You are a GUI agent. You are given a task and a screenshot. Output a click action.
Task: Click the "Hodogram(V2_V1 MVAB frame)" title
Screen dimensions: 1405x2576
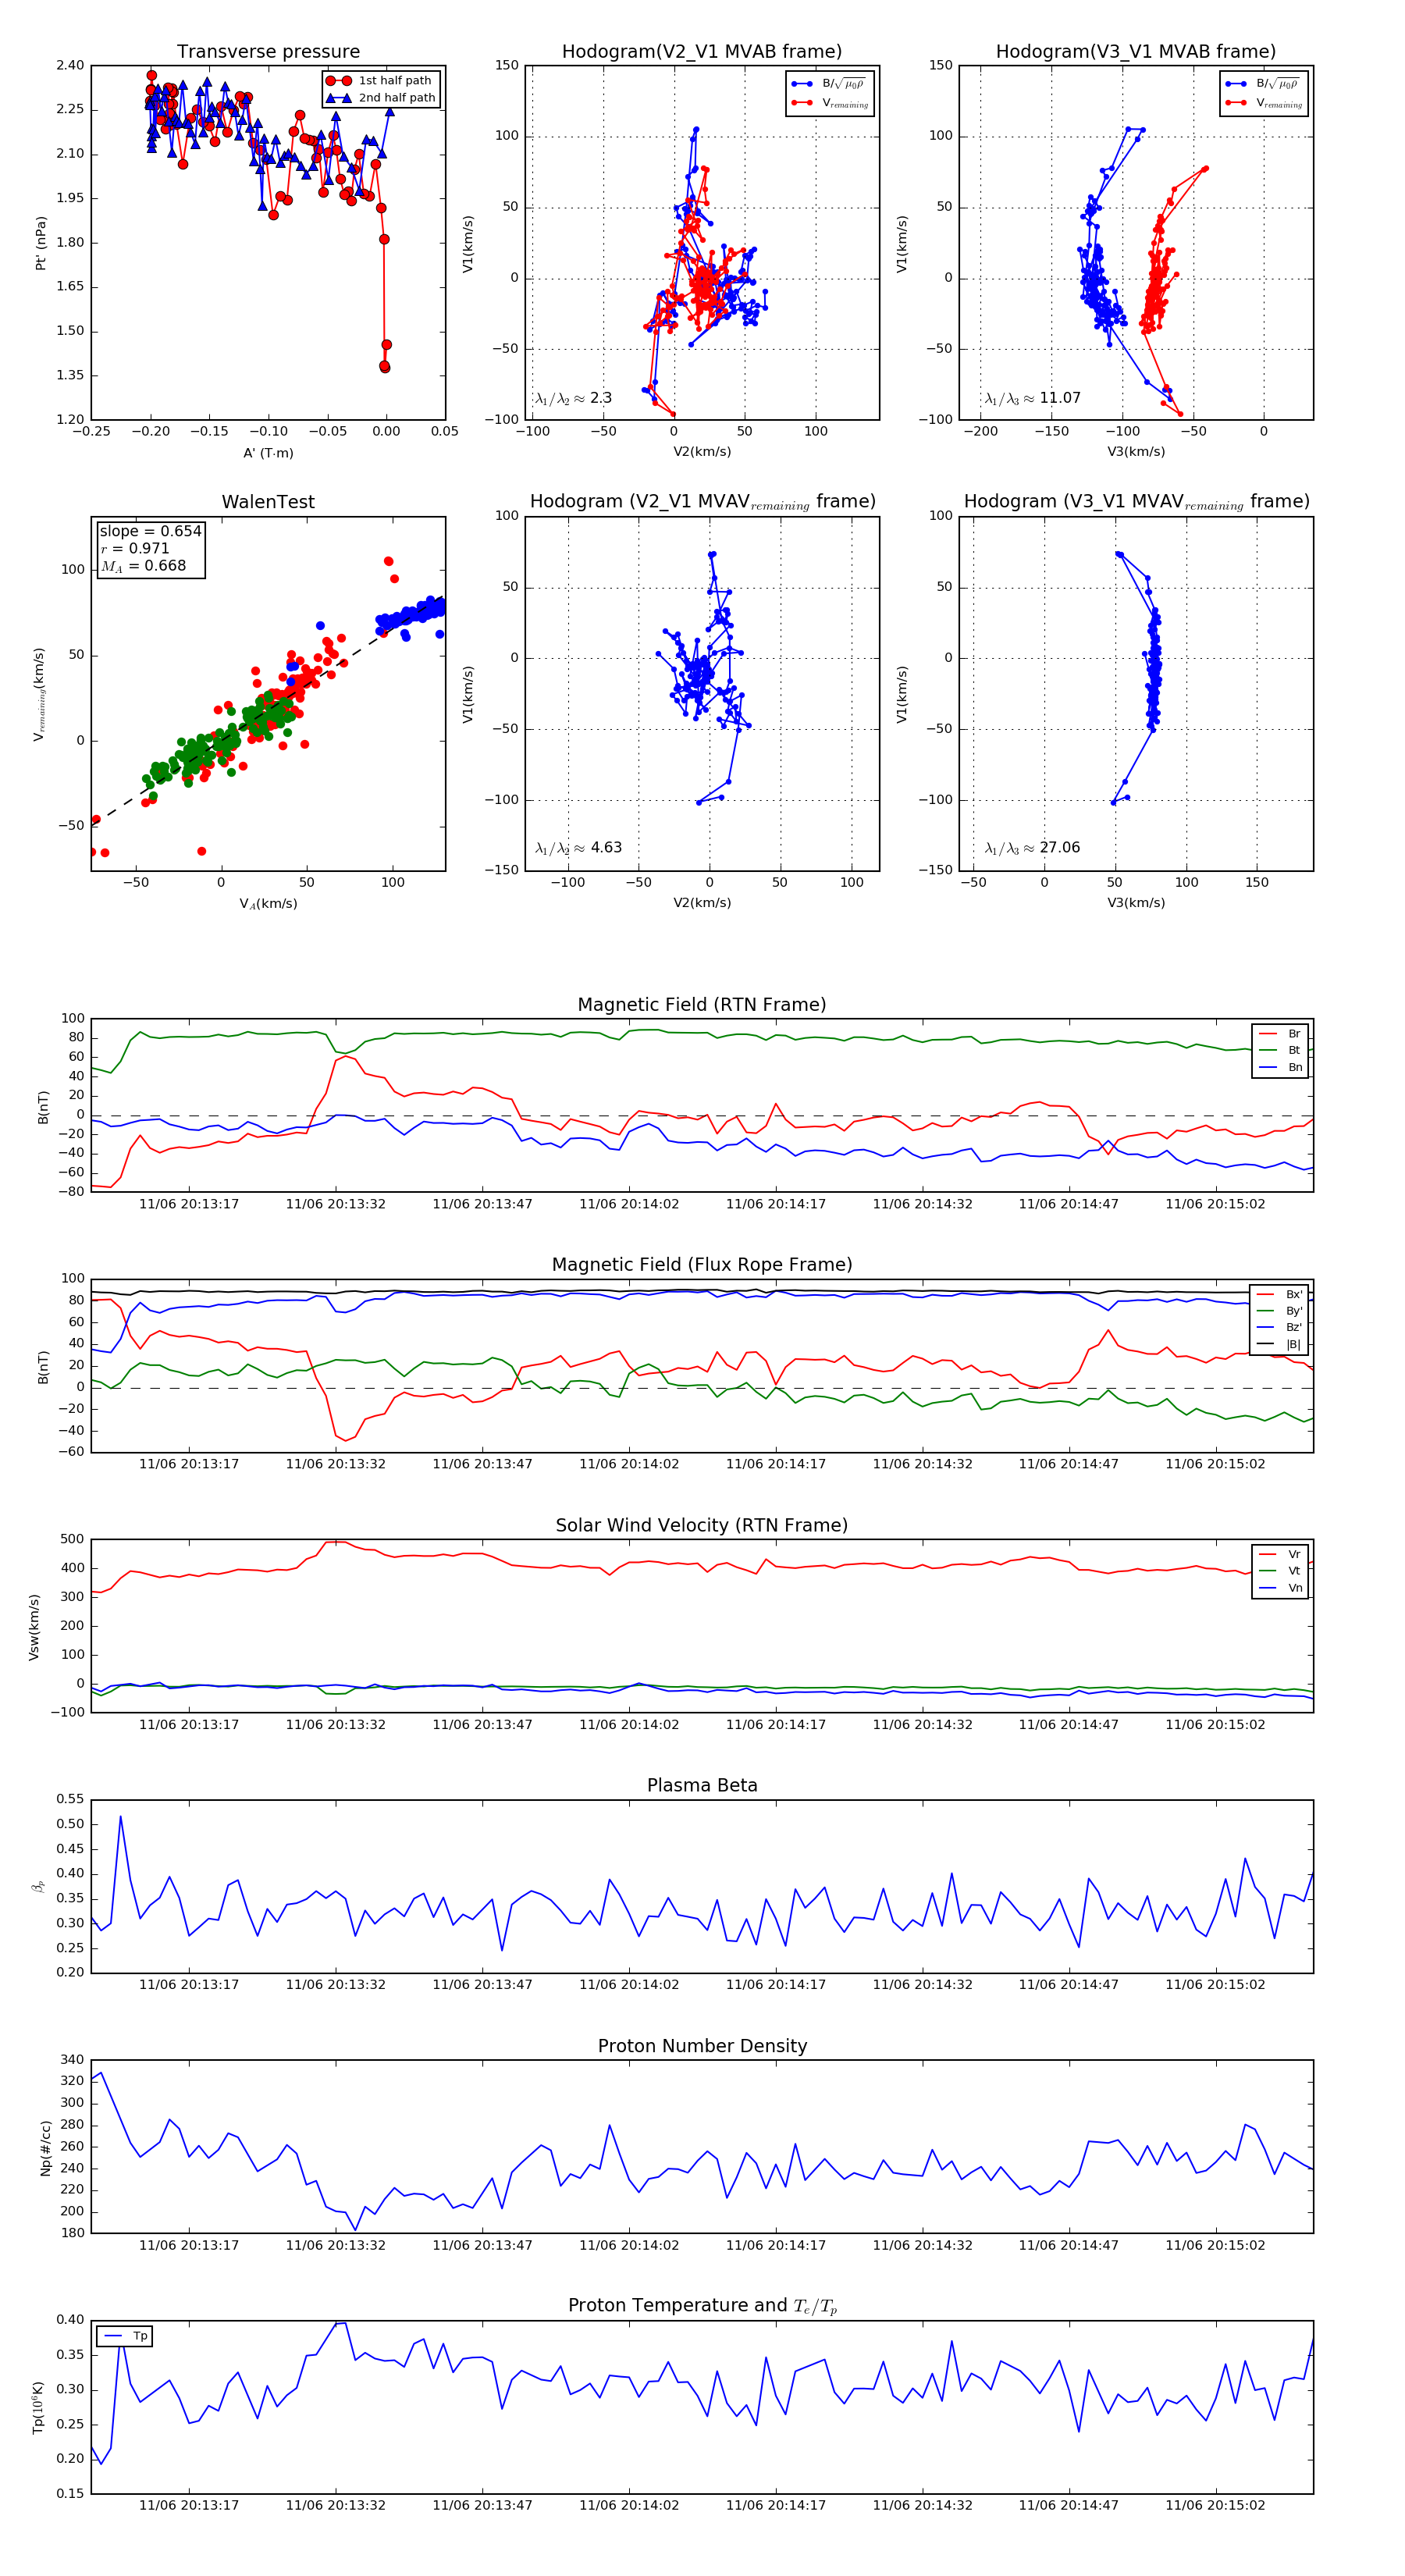click(701, 52)
